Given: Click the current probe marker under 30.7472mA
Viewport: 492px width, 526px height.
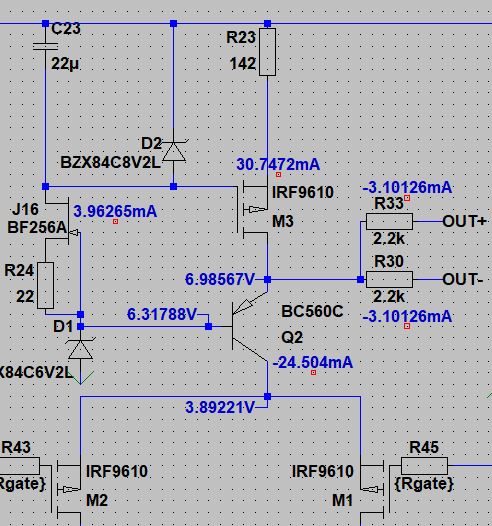Looking at the screenshot, I should [278, 174].
